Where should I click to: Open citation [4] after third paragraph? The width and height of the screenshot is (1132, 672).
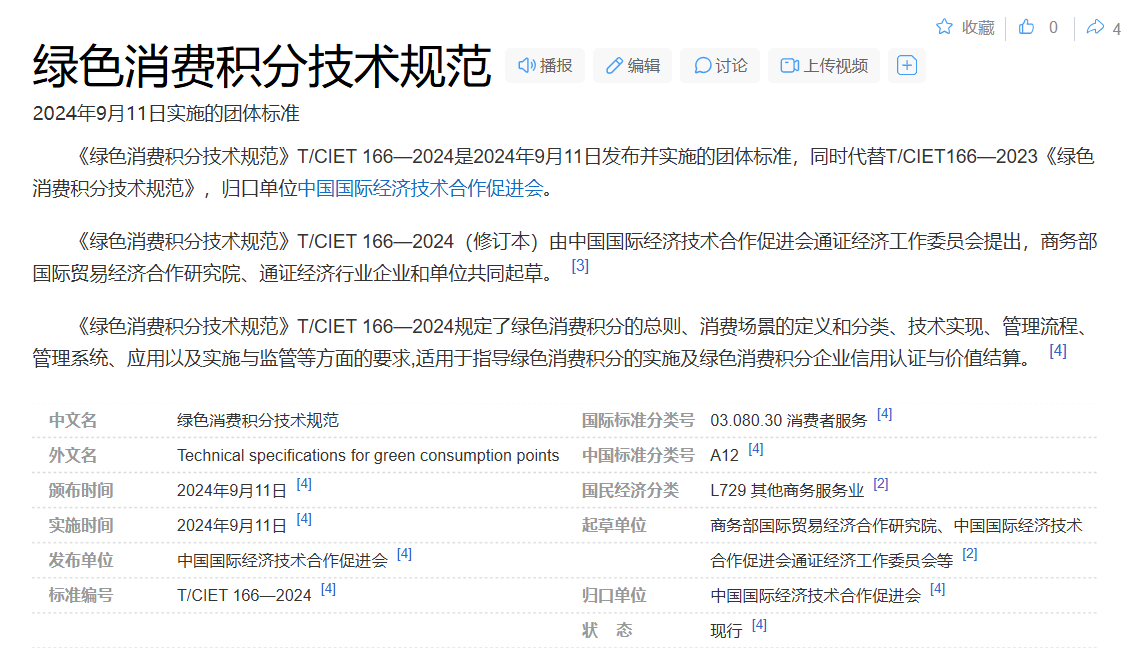point(1060,351)
